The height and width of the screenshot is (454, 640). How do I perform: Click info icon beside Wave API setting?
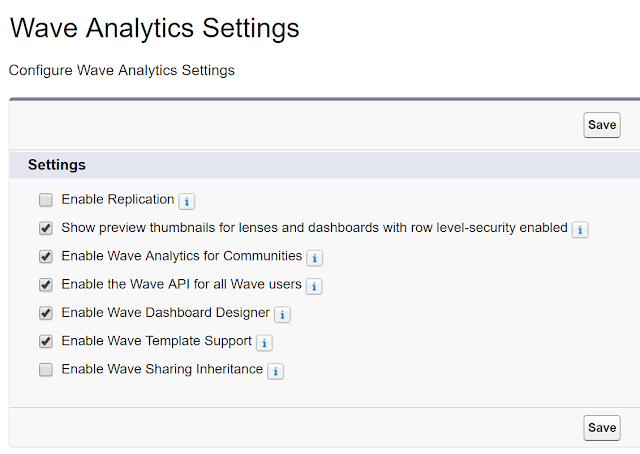point(314,286)
